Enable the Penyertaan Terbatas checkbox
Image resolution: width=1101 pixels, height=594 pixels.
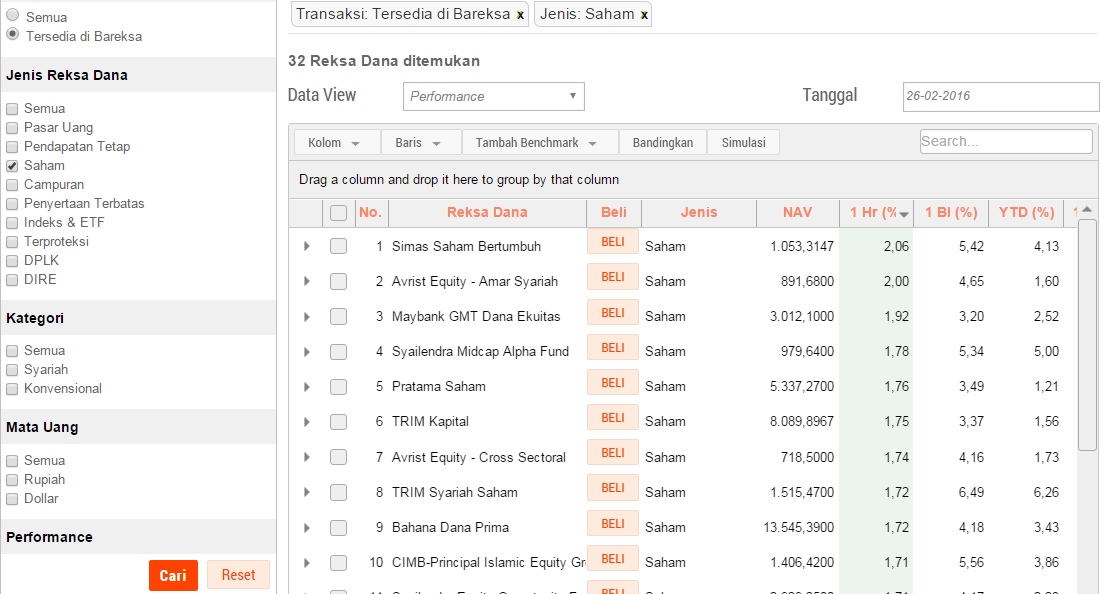[12, 204]
